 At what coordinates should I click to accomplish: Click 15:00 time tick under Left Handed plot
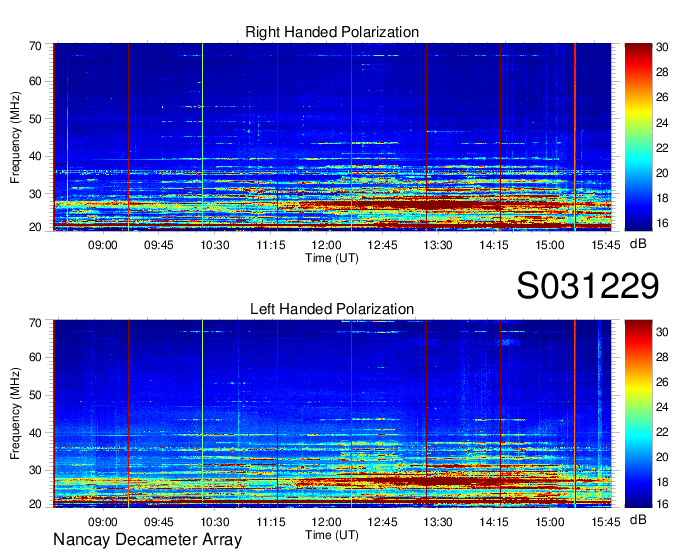tap(550, 522)
